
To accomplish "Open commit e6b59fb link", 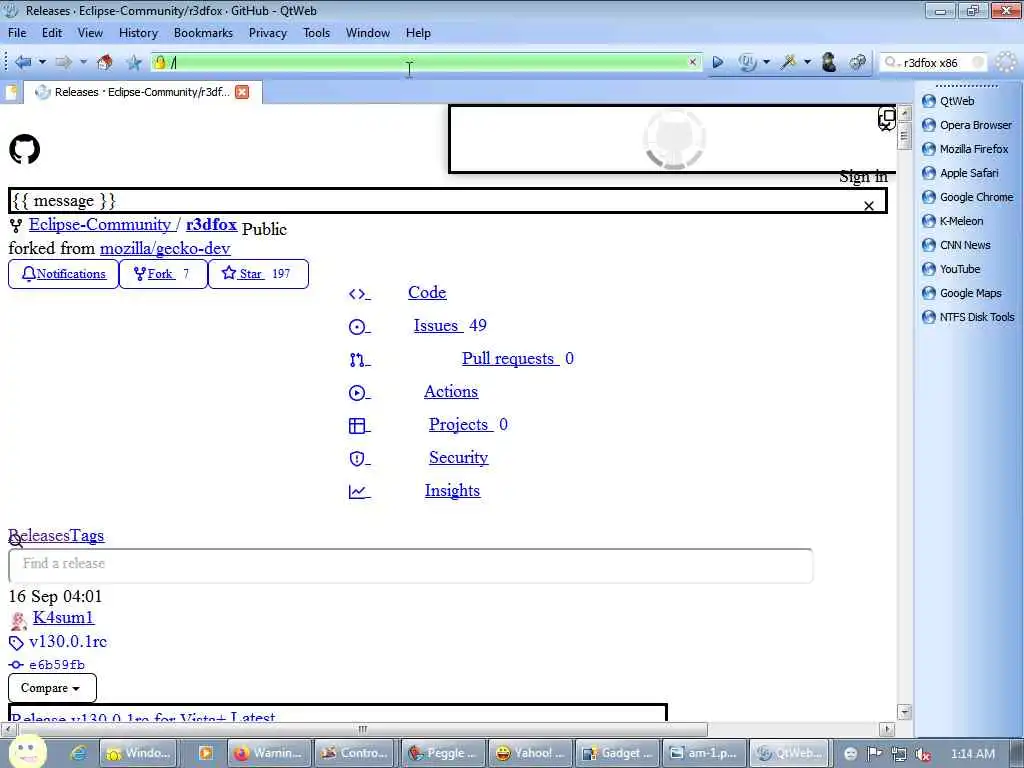I will (57, 665).
